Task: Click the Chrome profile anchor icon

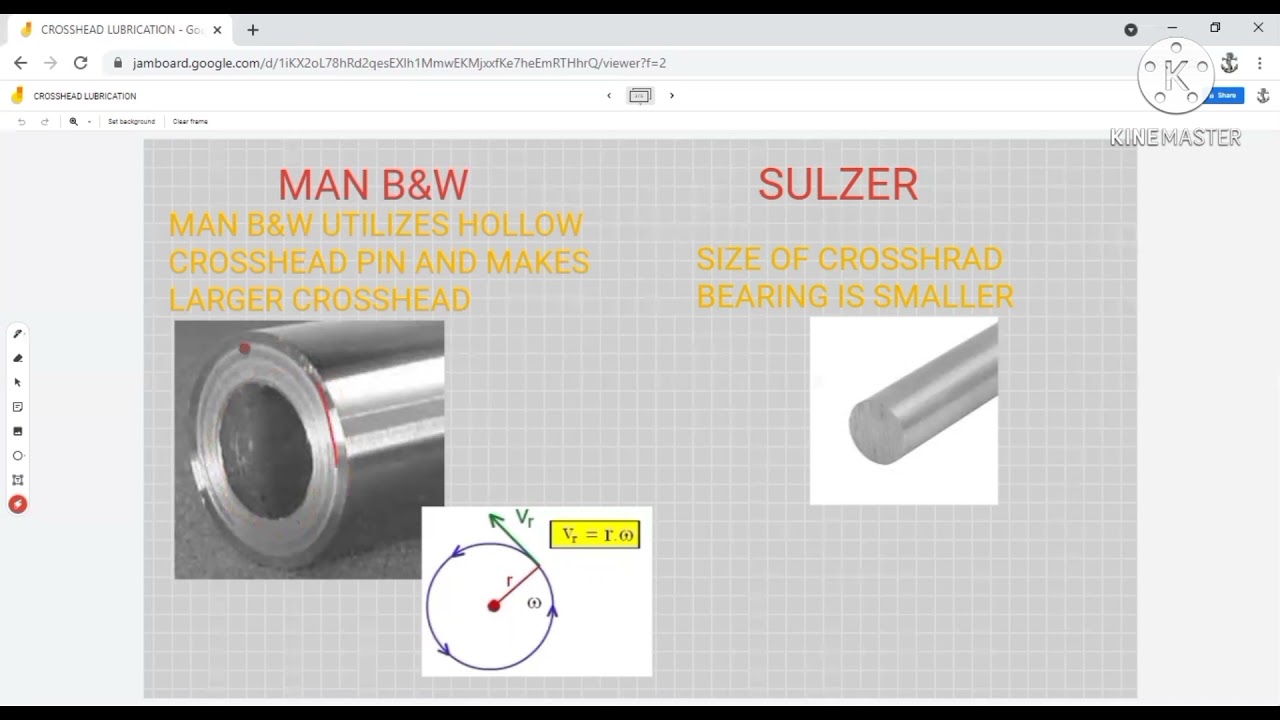Action: click(1230, 63)
